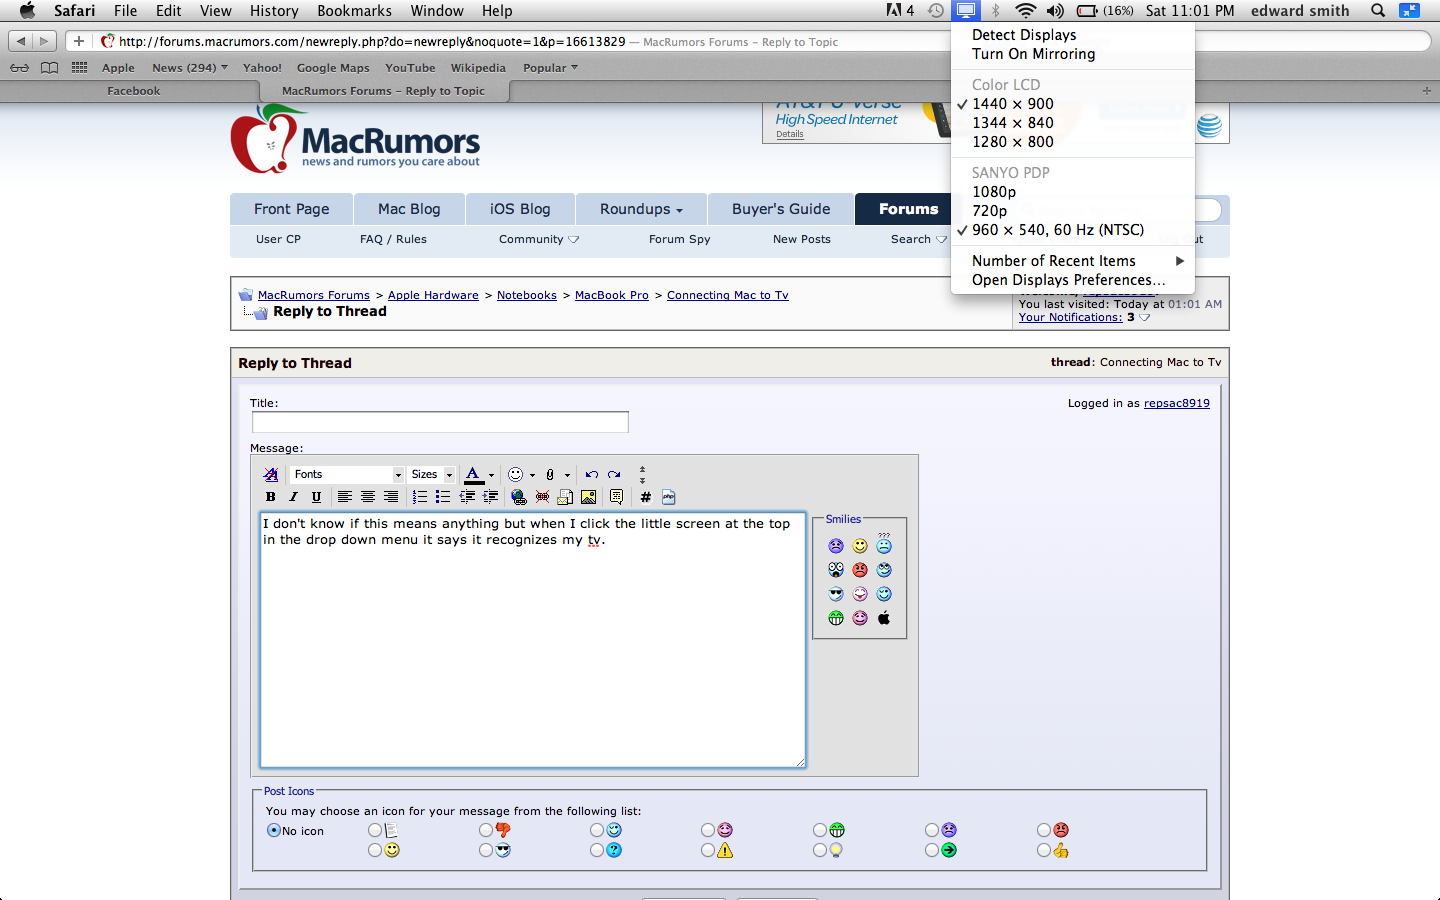Choose the green arrow post icon
This screenshot has width=1440, height=900.
click(x=949, y=850)
